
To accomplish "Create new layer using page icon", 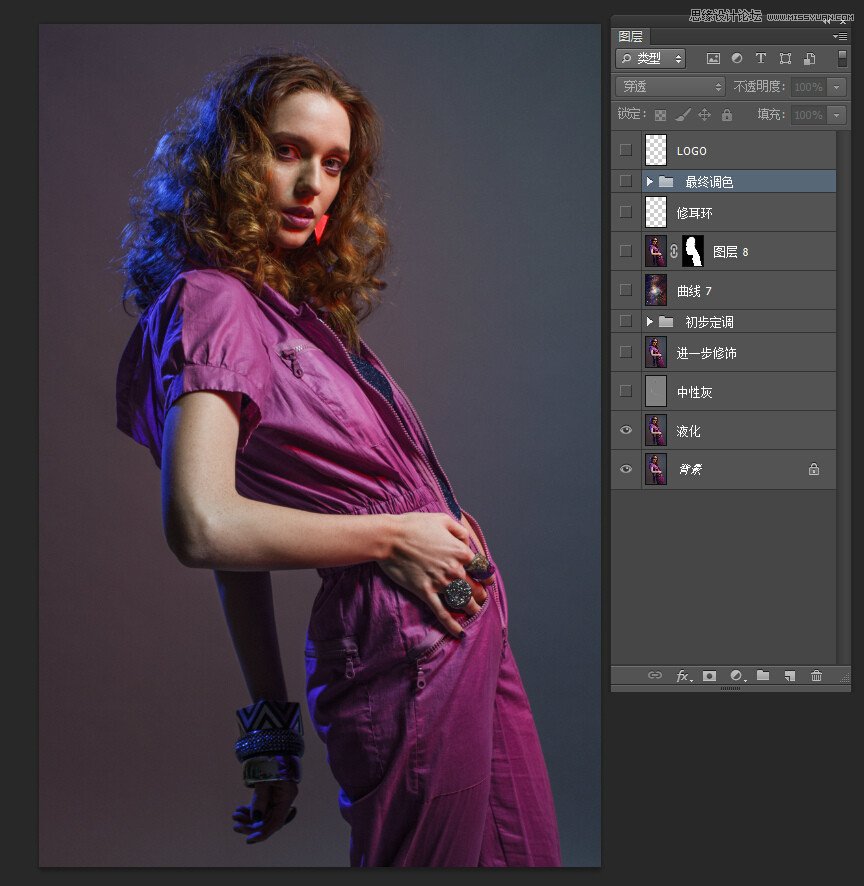I will [789, 676].
